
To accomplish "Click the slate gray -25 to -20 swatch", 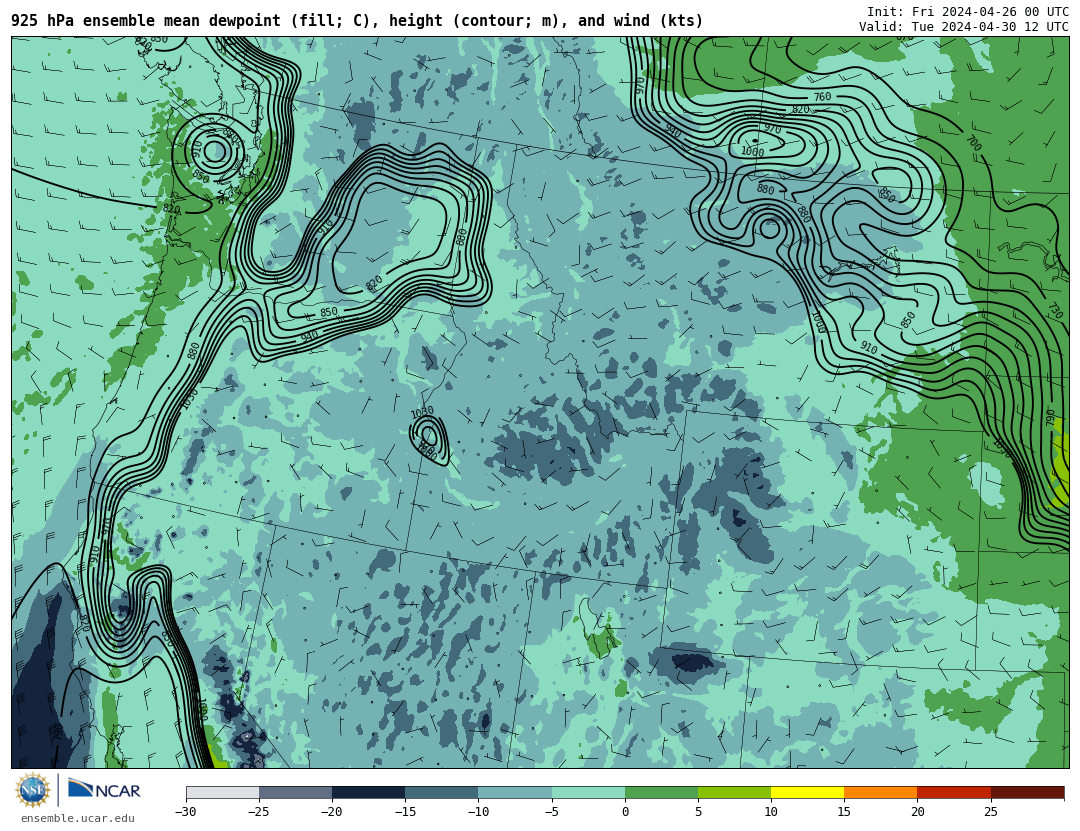I will click(295, 793).
